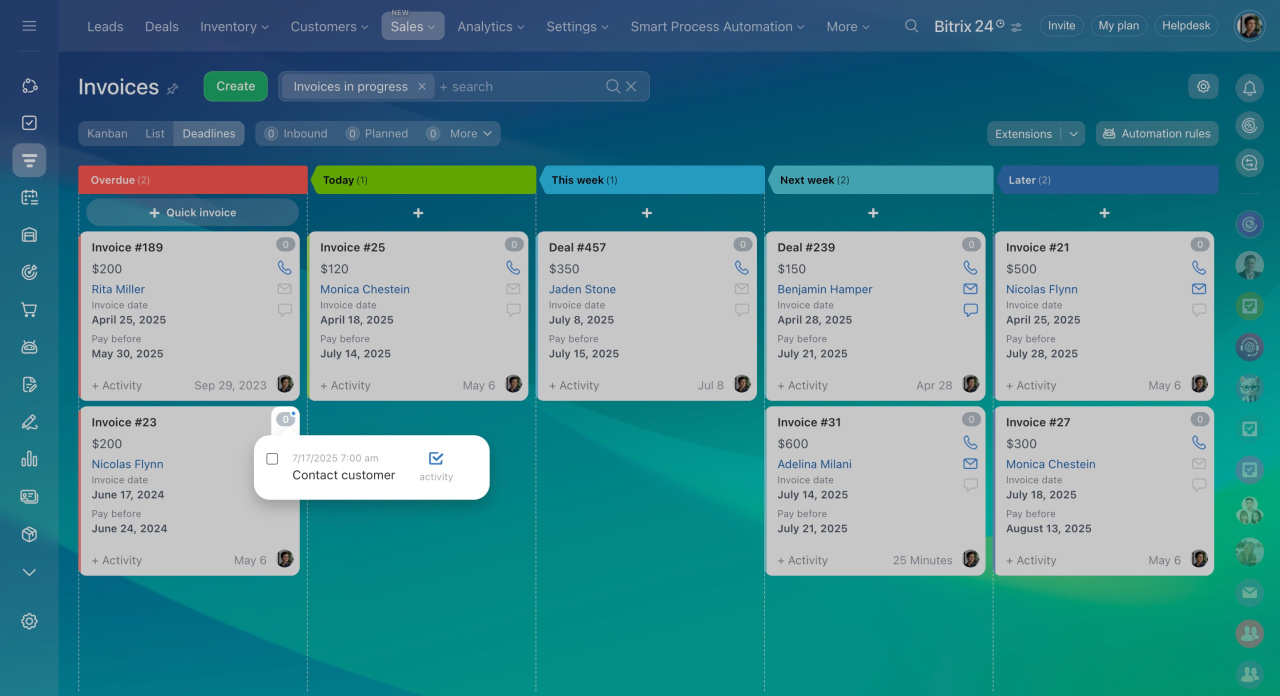Screen dimensions: 1280x696
Task: Switch to the Kanban view tab
Action: pos(107,134)
